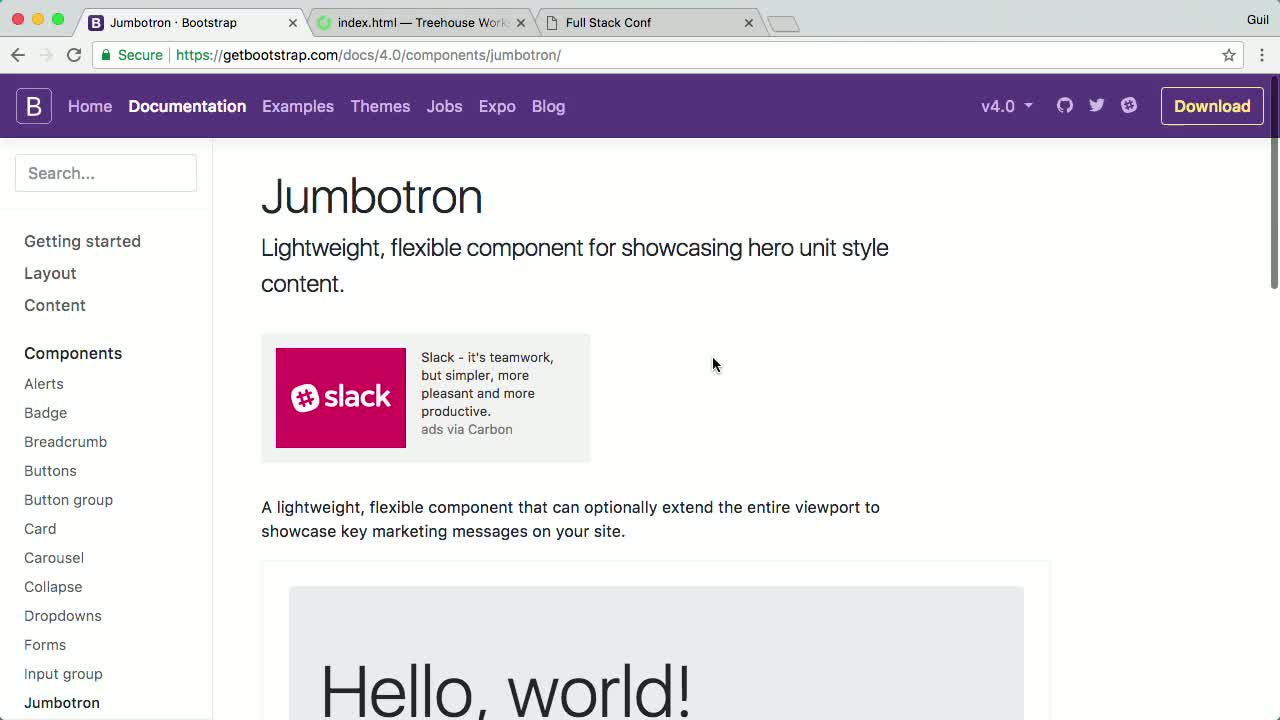Expand the v4.0 version dropdown
1280x720 pixels.
coord(1007,106)
